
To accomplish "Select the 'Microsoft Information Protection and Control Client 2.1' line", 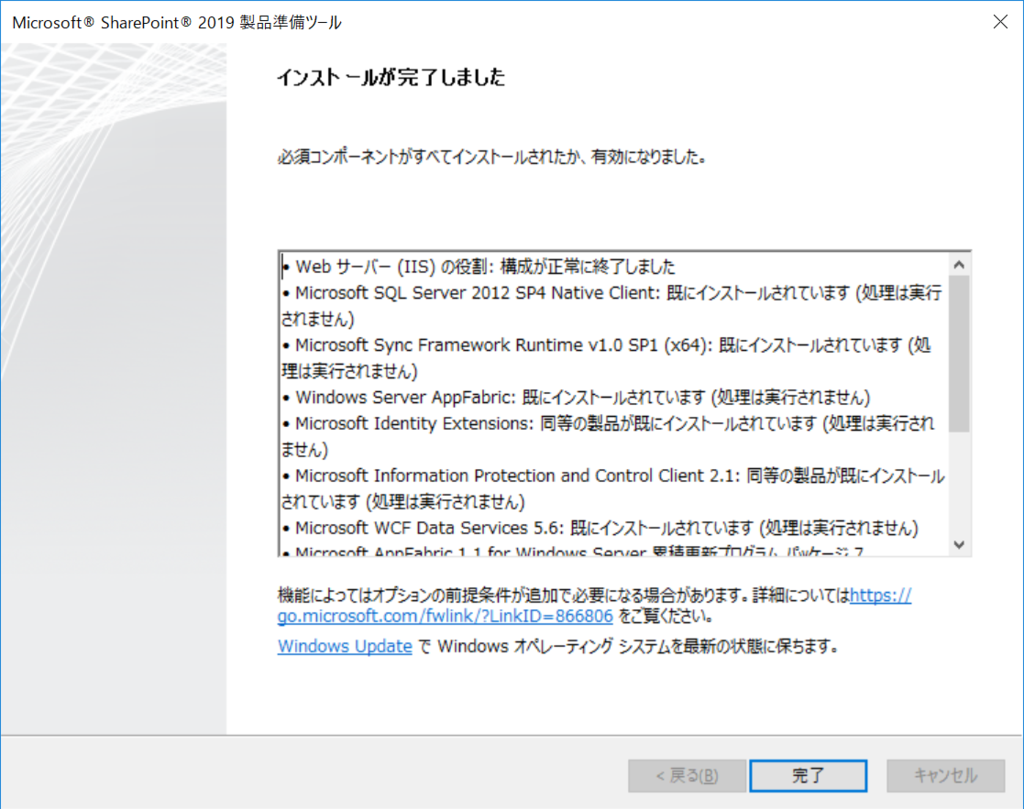I will point(613,488).
